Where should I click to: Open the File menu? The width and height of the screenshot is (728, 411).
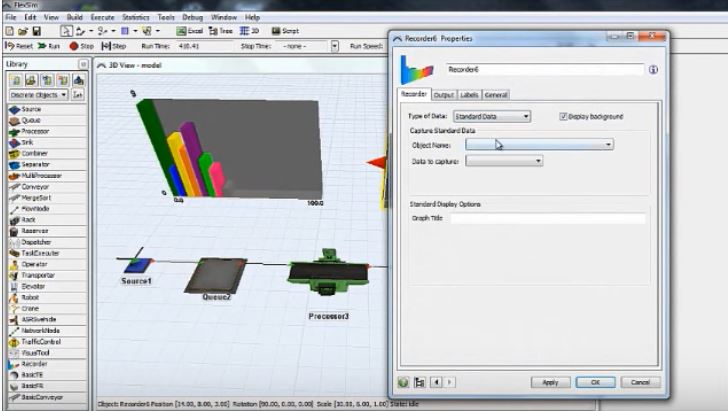click(x=11, y=17)
